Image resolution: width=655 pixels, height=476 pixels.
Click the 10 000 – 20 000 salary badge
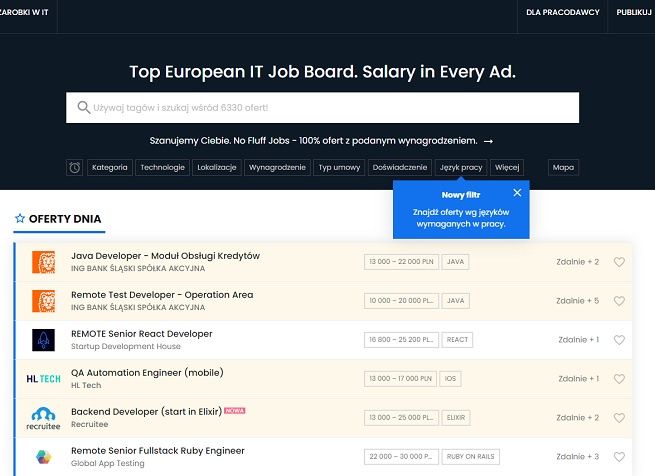pos(401,301)
